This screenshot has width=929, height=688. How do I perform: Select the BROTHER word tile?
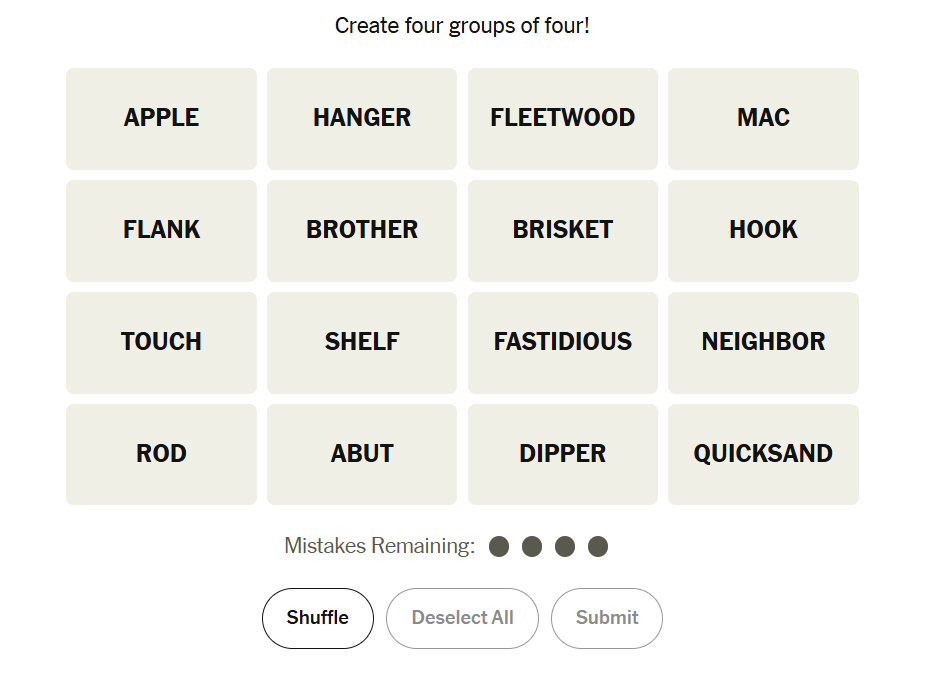click(362, 230)
